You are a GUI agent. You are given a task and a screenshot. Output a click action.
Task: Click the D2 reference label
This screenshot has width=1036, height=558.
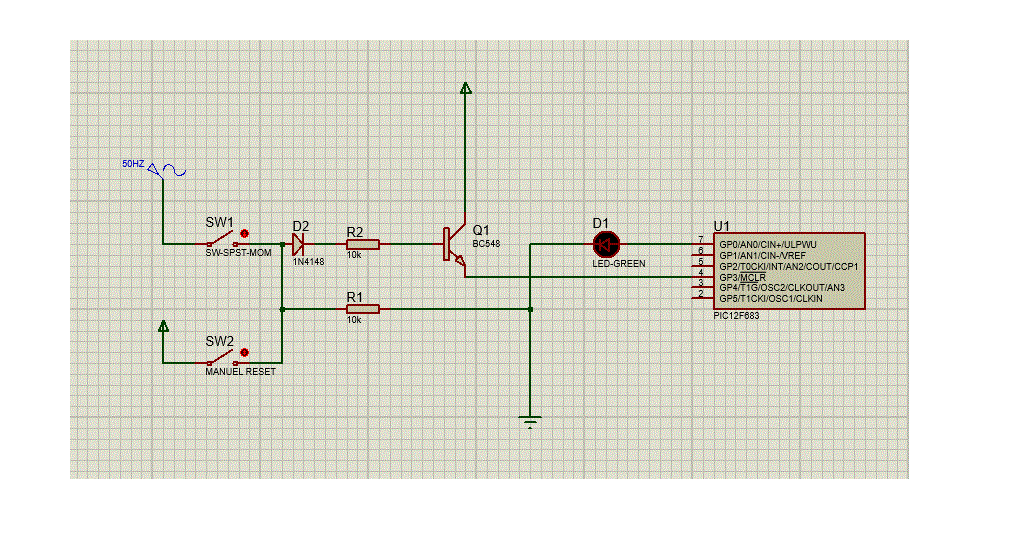[301, 226]
